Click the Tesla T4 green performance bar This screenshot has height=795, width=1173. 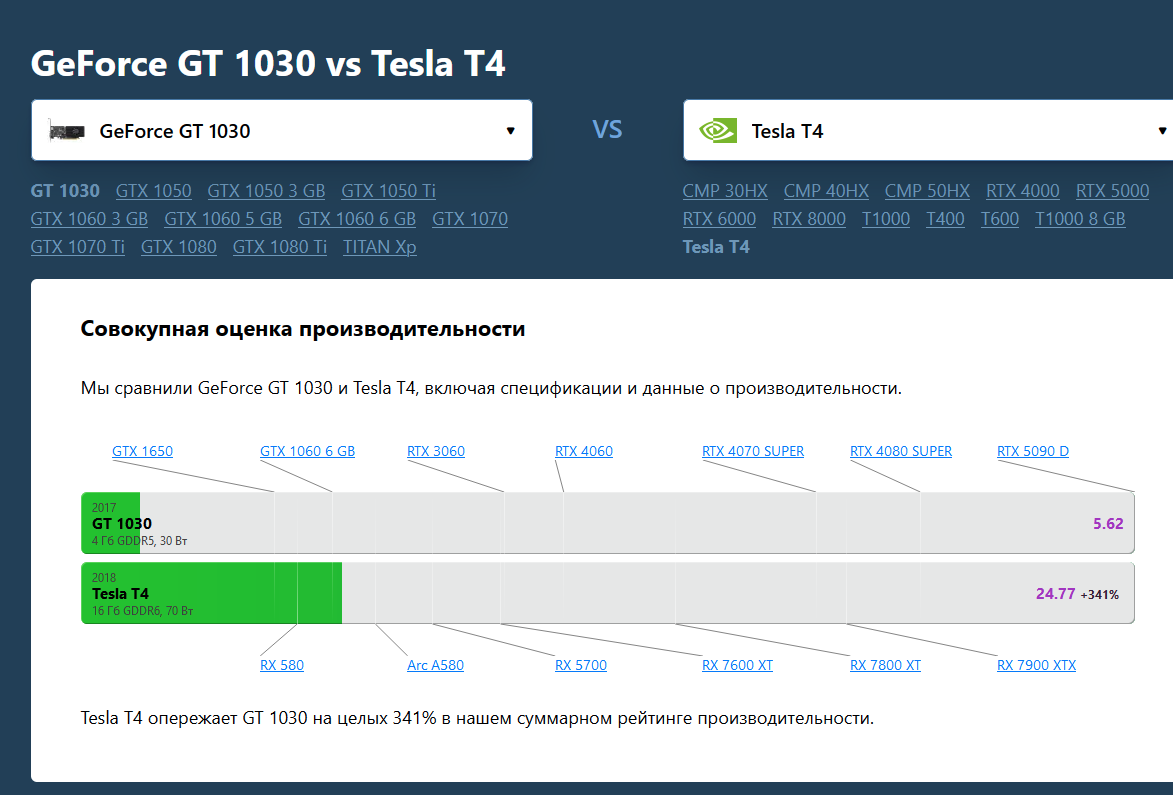coord(212,593)
